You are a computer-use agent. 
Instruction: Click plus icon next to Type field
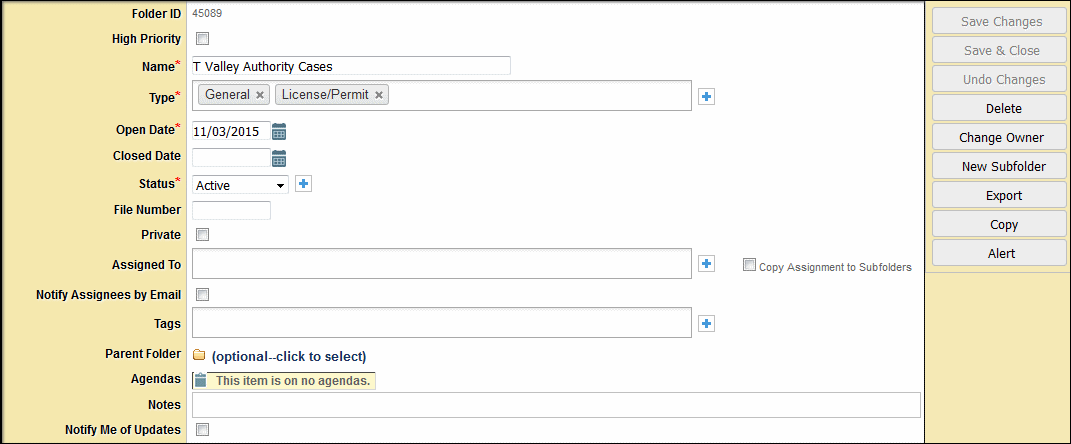point(706,96)
